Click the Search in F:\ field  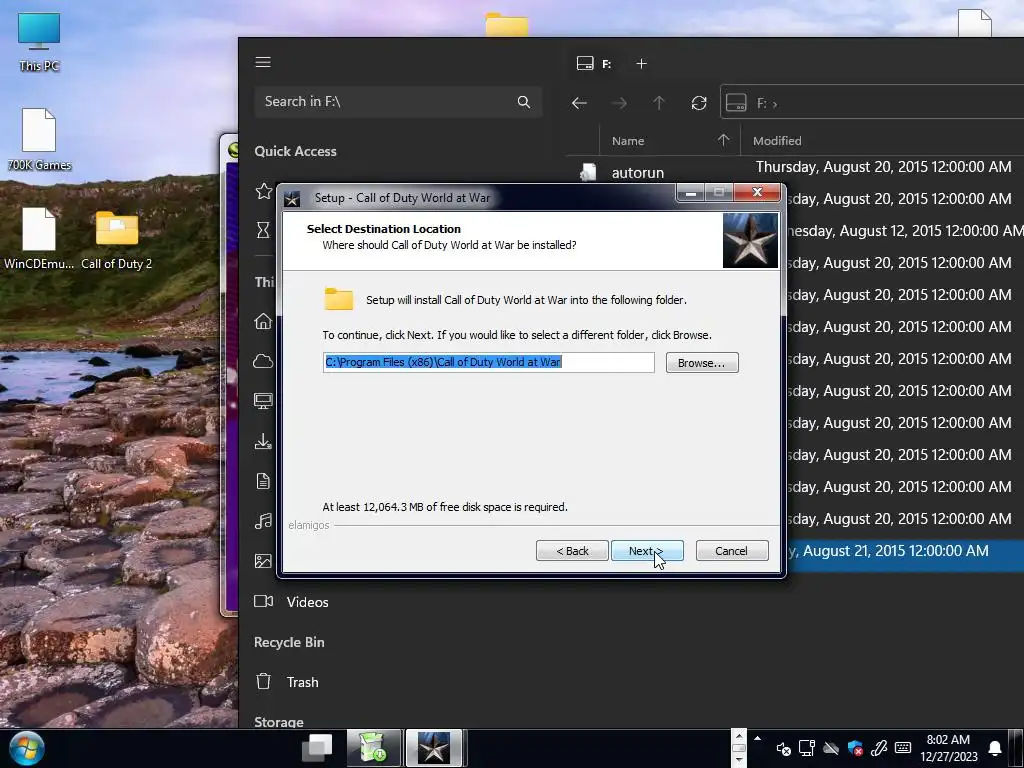click(398, 101)
